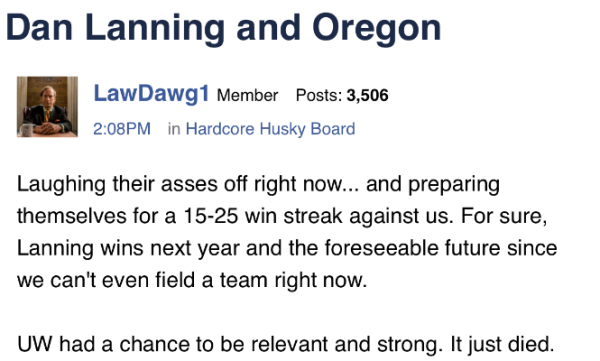Click the coffee mug in the avatar image
The height and width of the screenshot is (361, 600).
click(26, 130)
